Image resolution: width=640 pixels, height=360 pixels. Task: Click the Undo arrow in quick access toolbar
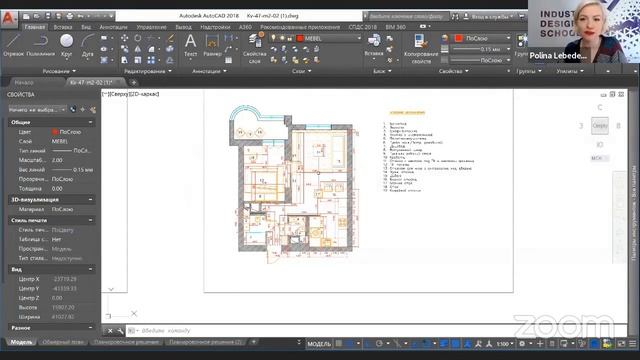[80, 16]
